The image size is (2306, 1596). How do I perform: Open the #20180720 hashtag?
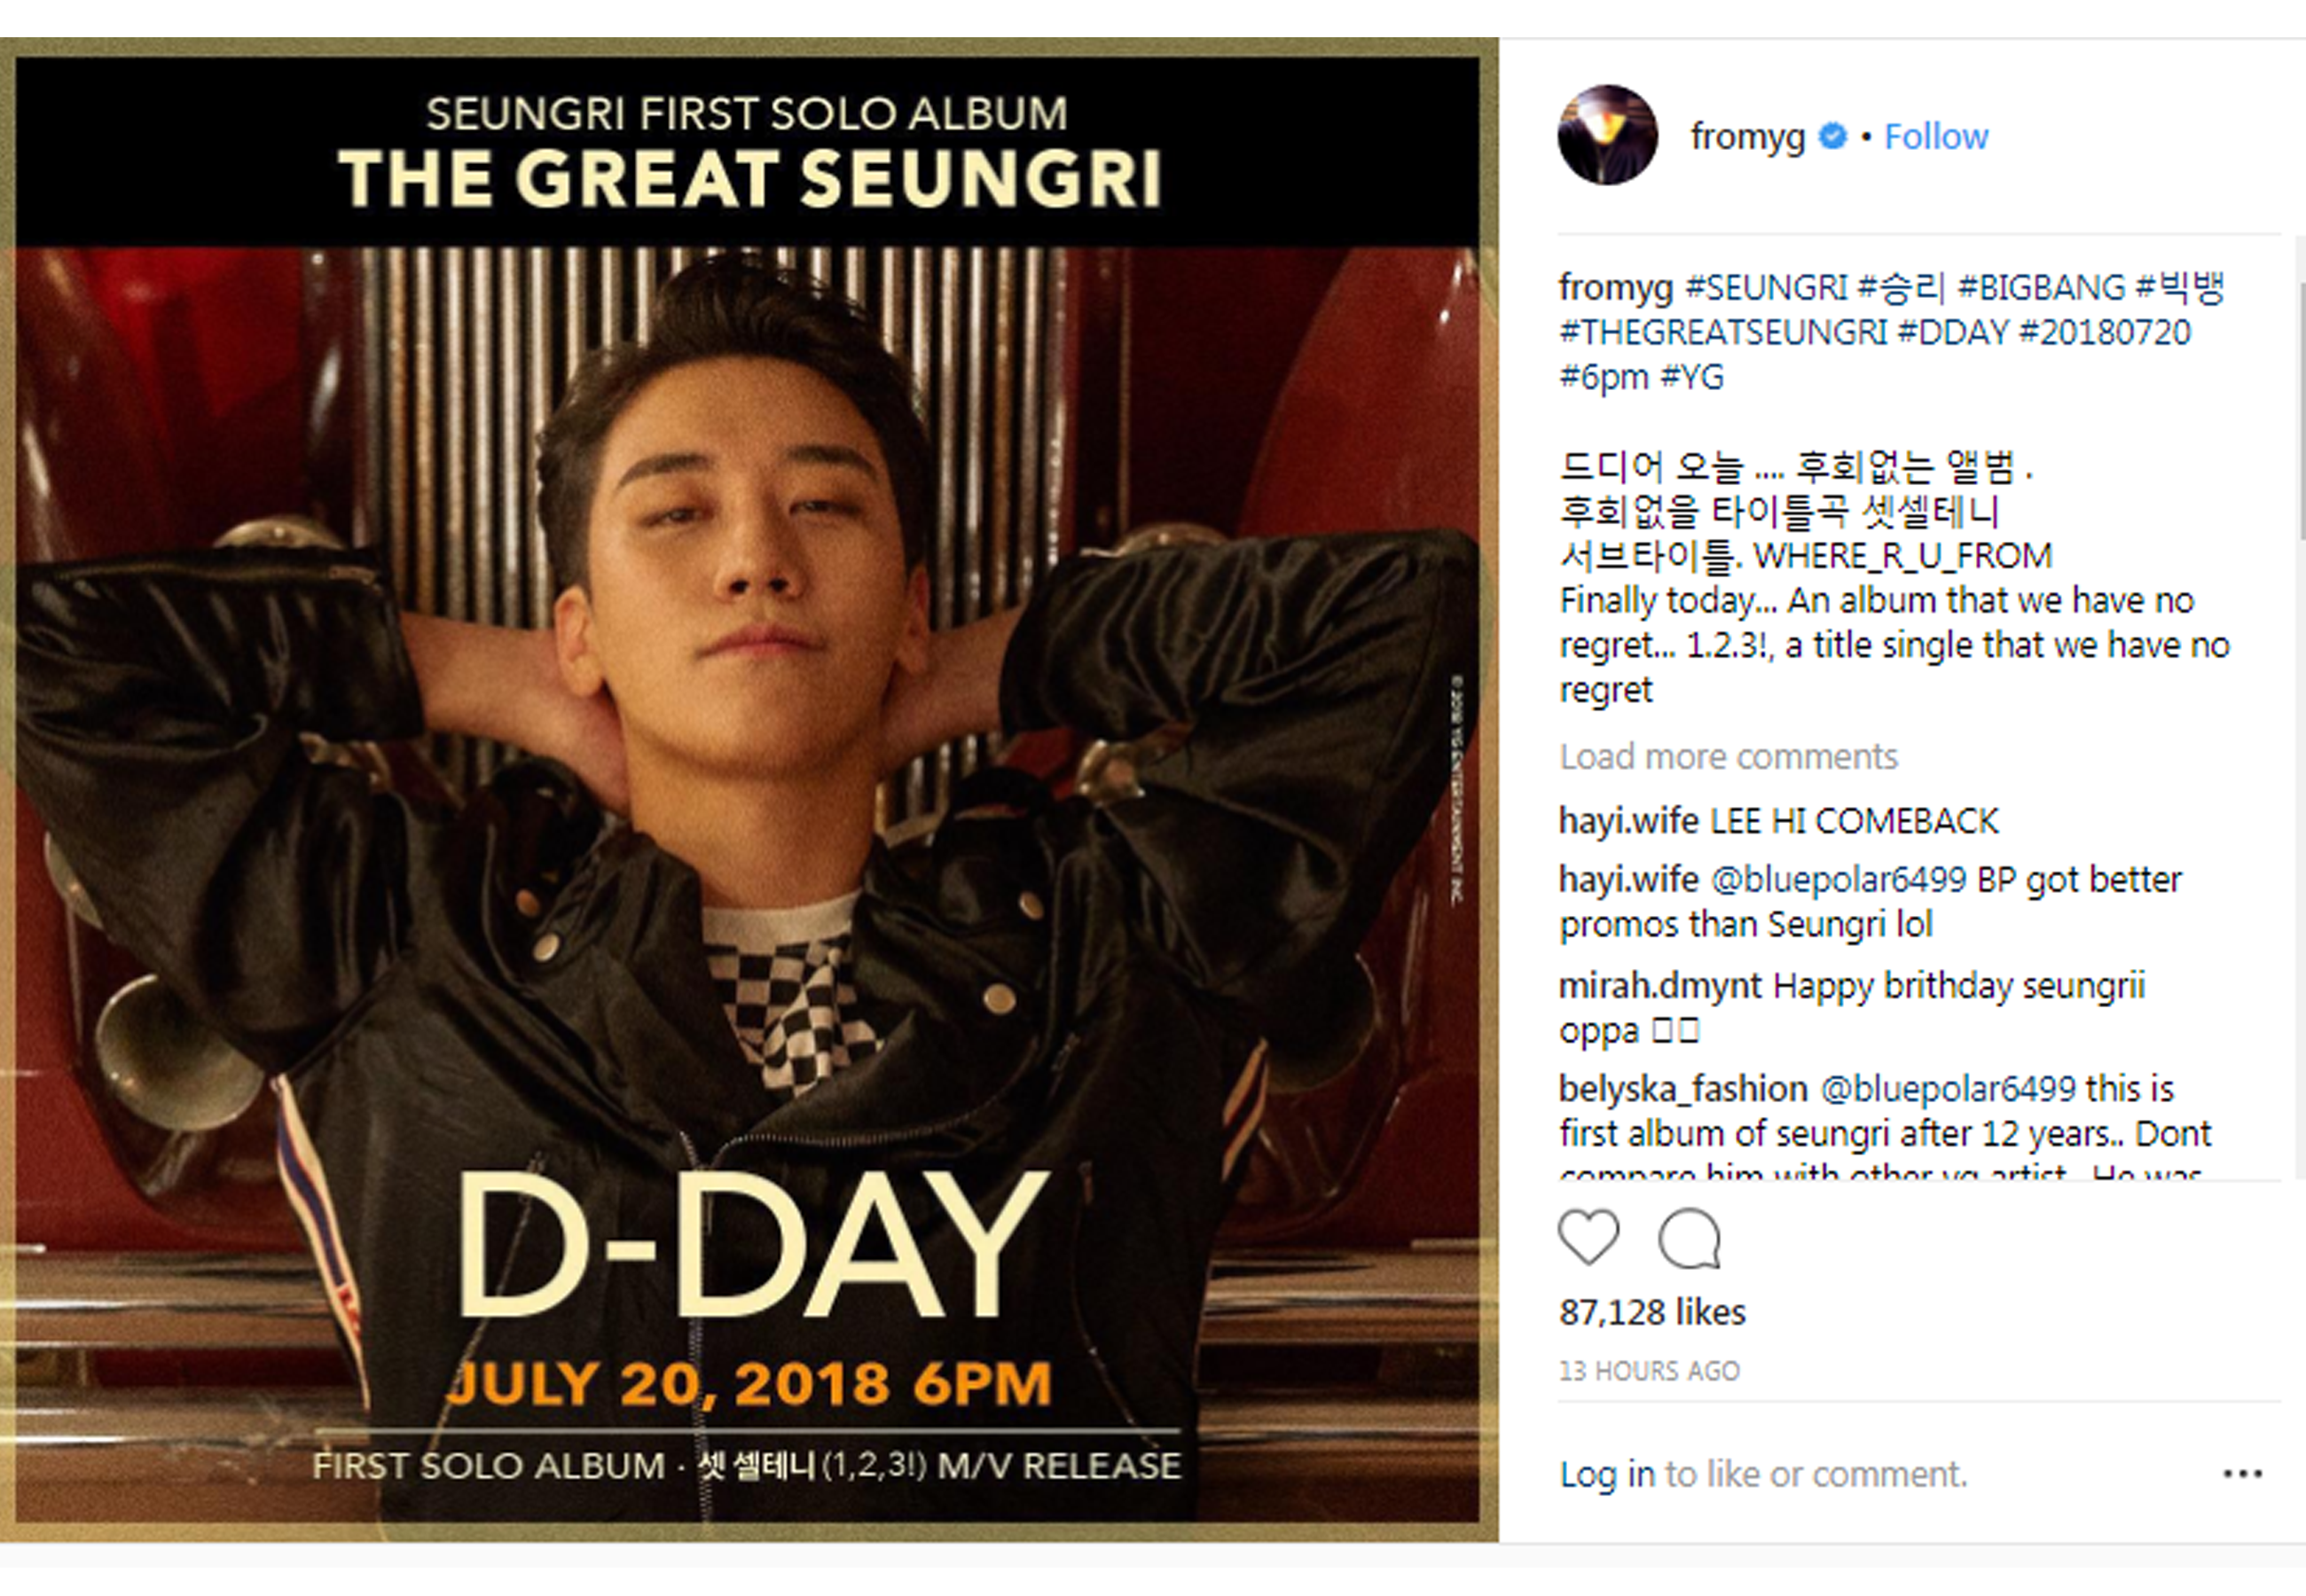[x=2105, y=332]
